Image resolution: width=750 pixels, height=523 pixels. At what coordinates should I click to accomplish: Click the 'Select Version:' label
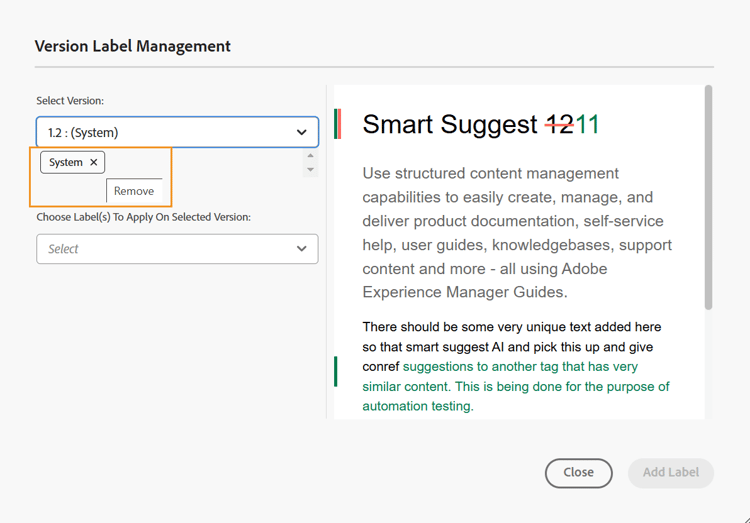[x=70, y=100]
